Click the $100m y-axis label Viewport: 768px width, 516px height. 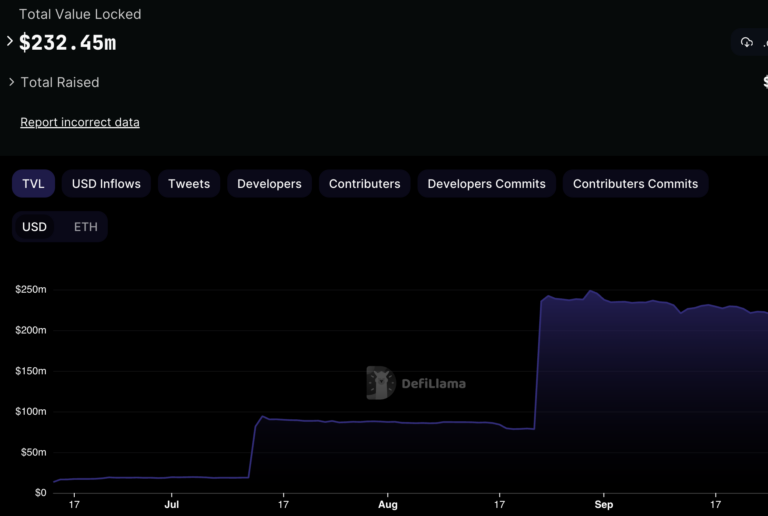31,412
